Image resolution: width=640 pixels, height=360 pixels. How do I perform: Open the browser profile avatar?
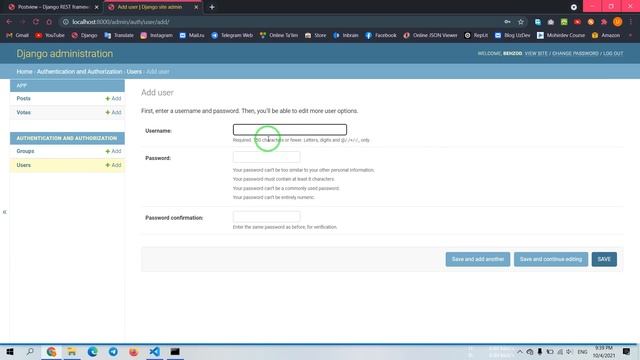(x=618, y=22)
